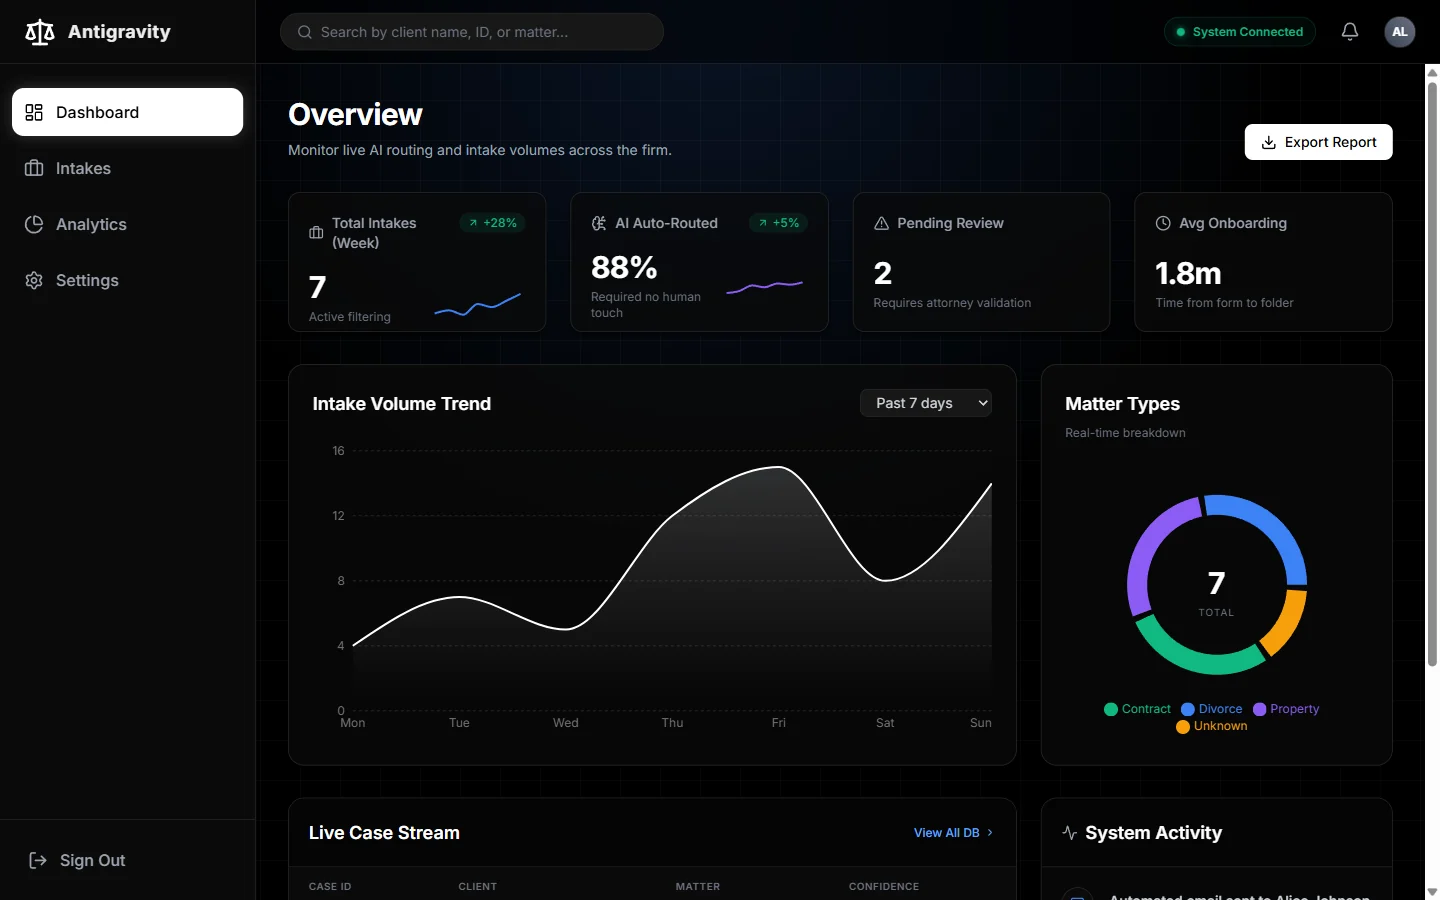
Task: Click the Fri label on chart axis
Action: pos(779,723)
